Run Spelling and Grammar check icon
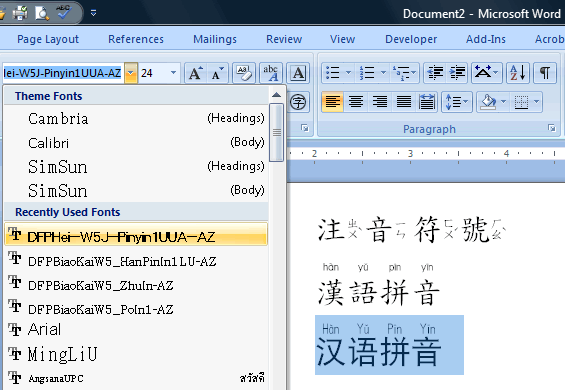The image size is (565, 390). click(64, 13)
